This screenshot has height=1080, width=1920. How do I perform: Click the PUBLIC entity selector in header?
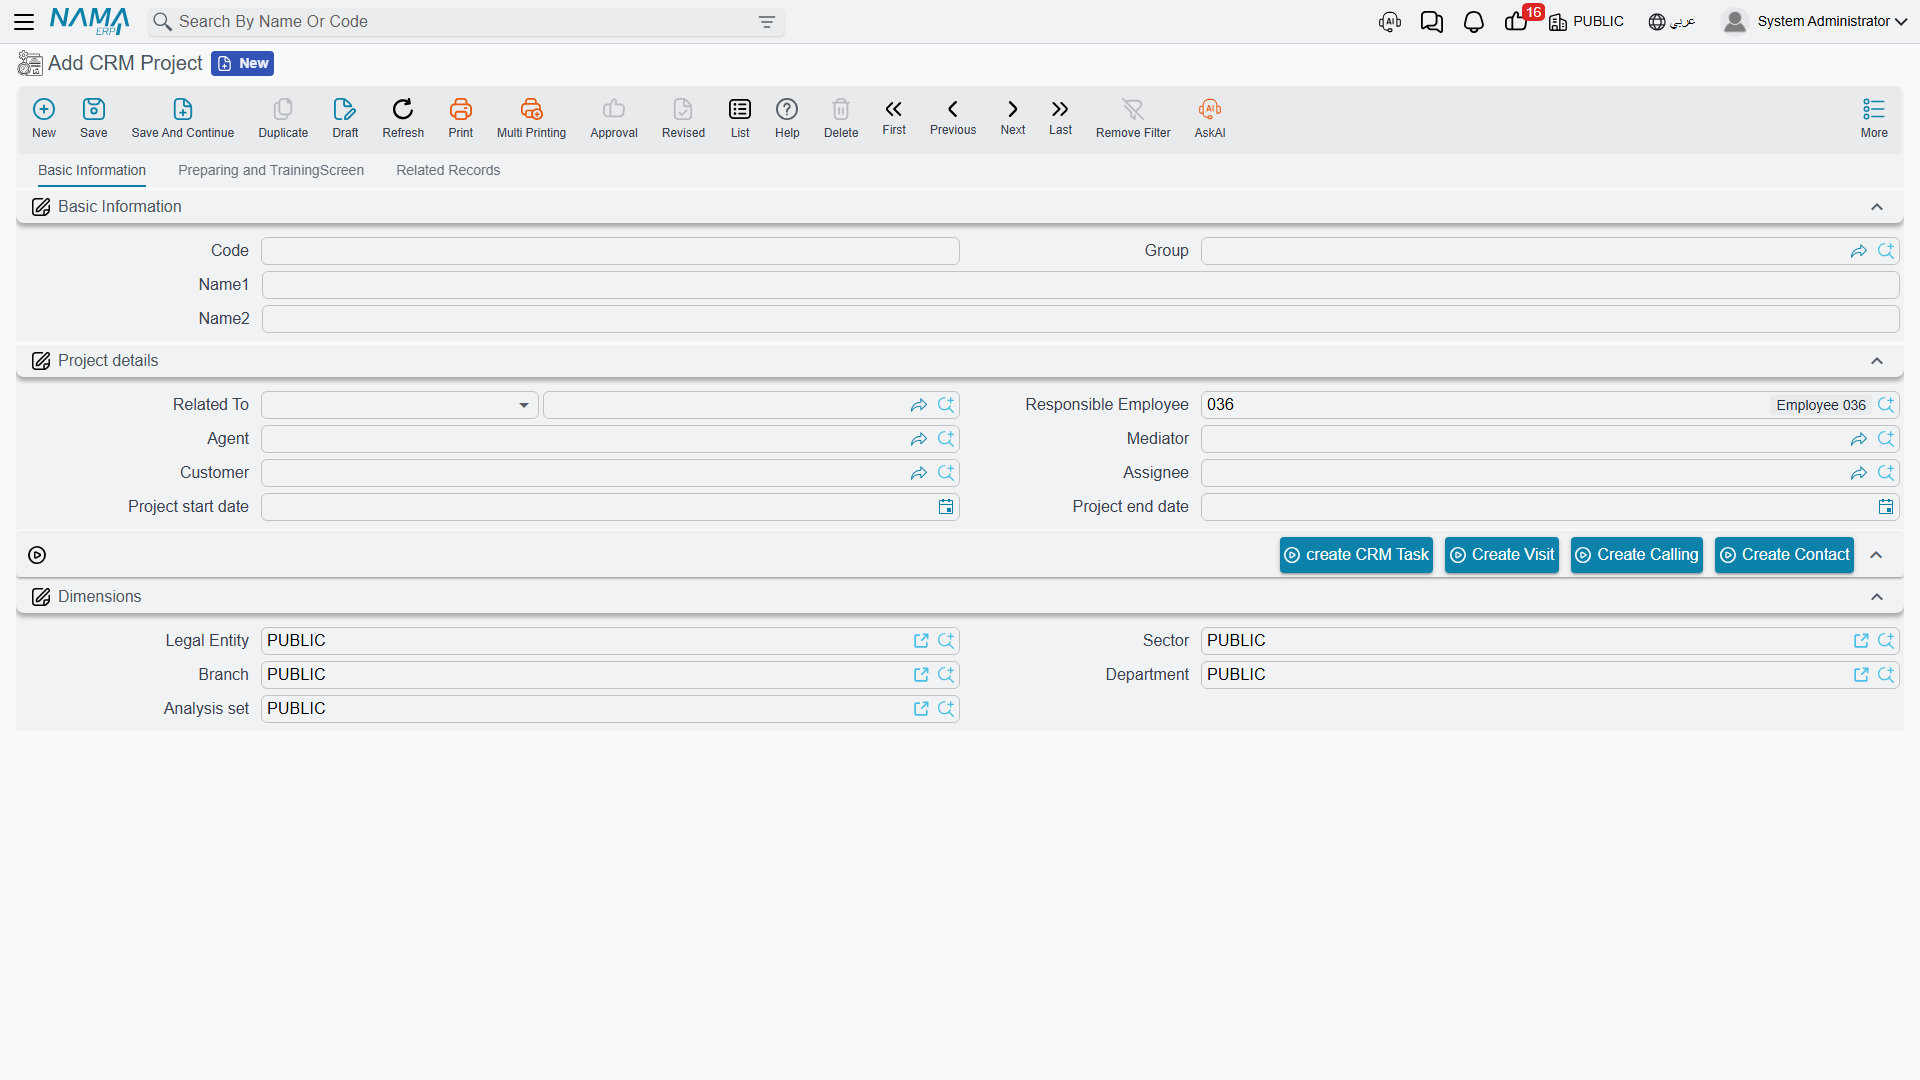point(1587,21)
